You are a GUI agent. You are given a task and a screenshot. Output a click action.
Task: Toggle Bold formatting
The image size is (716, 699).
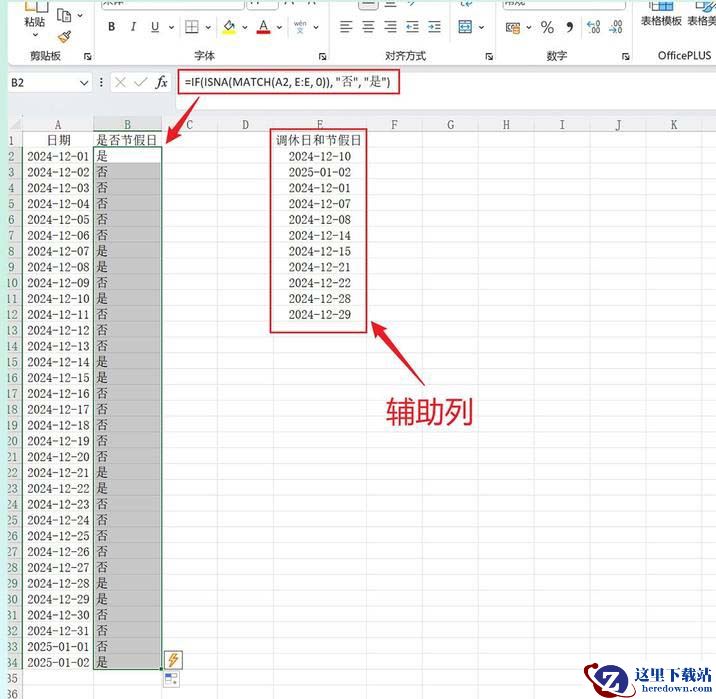pos(111,27)
